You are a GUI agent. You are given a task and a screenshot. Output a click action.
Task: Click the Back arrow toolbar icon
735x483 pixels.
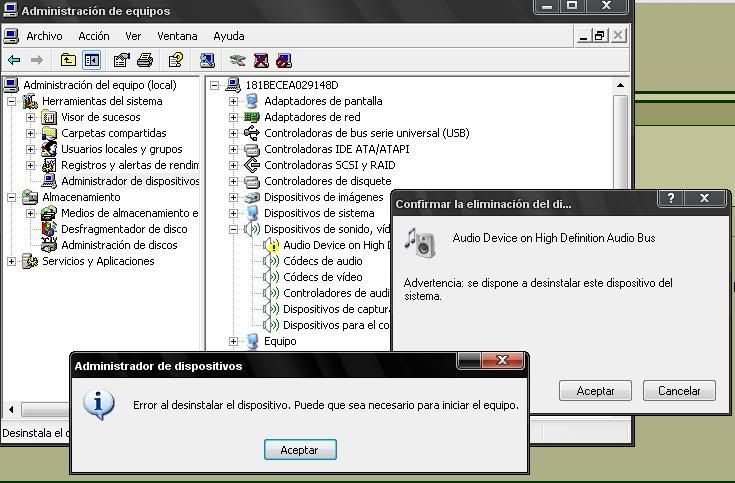tap(14, 61)
